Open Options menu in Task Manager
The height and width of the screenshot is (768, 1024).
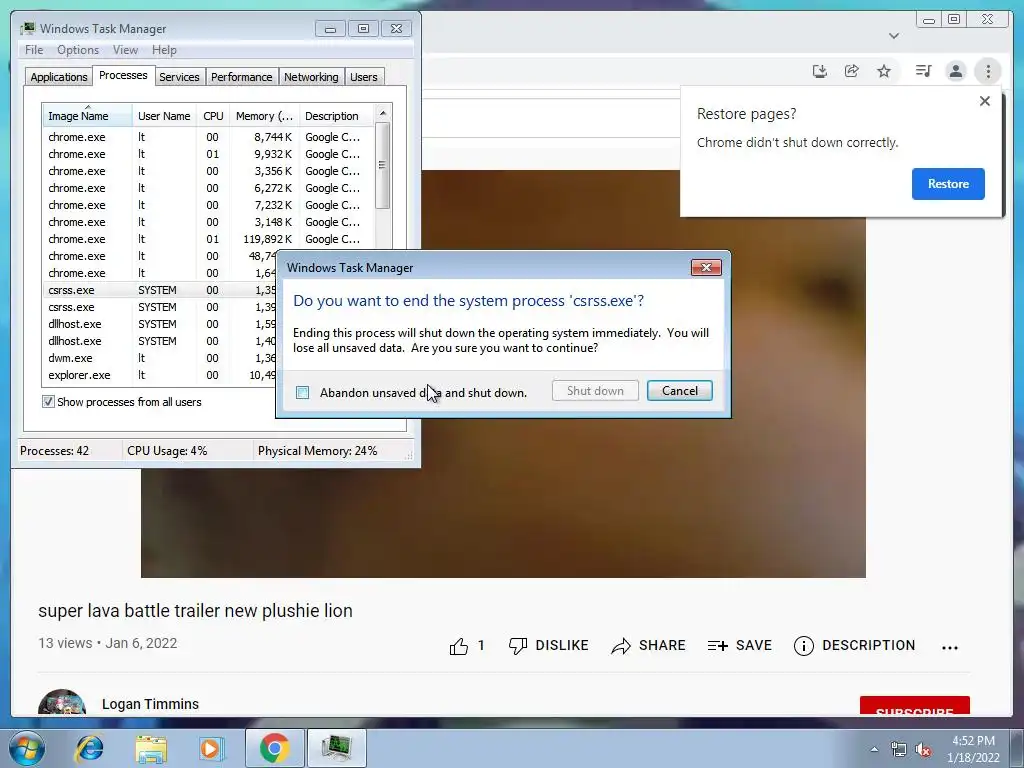tap(78, 50)
